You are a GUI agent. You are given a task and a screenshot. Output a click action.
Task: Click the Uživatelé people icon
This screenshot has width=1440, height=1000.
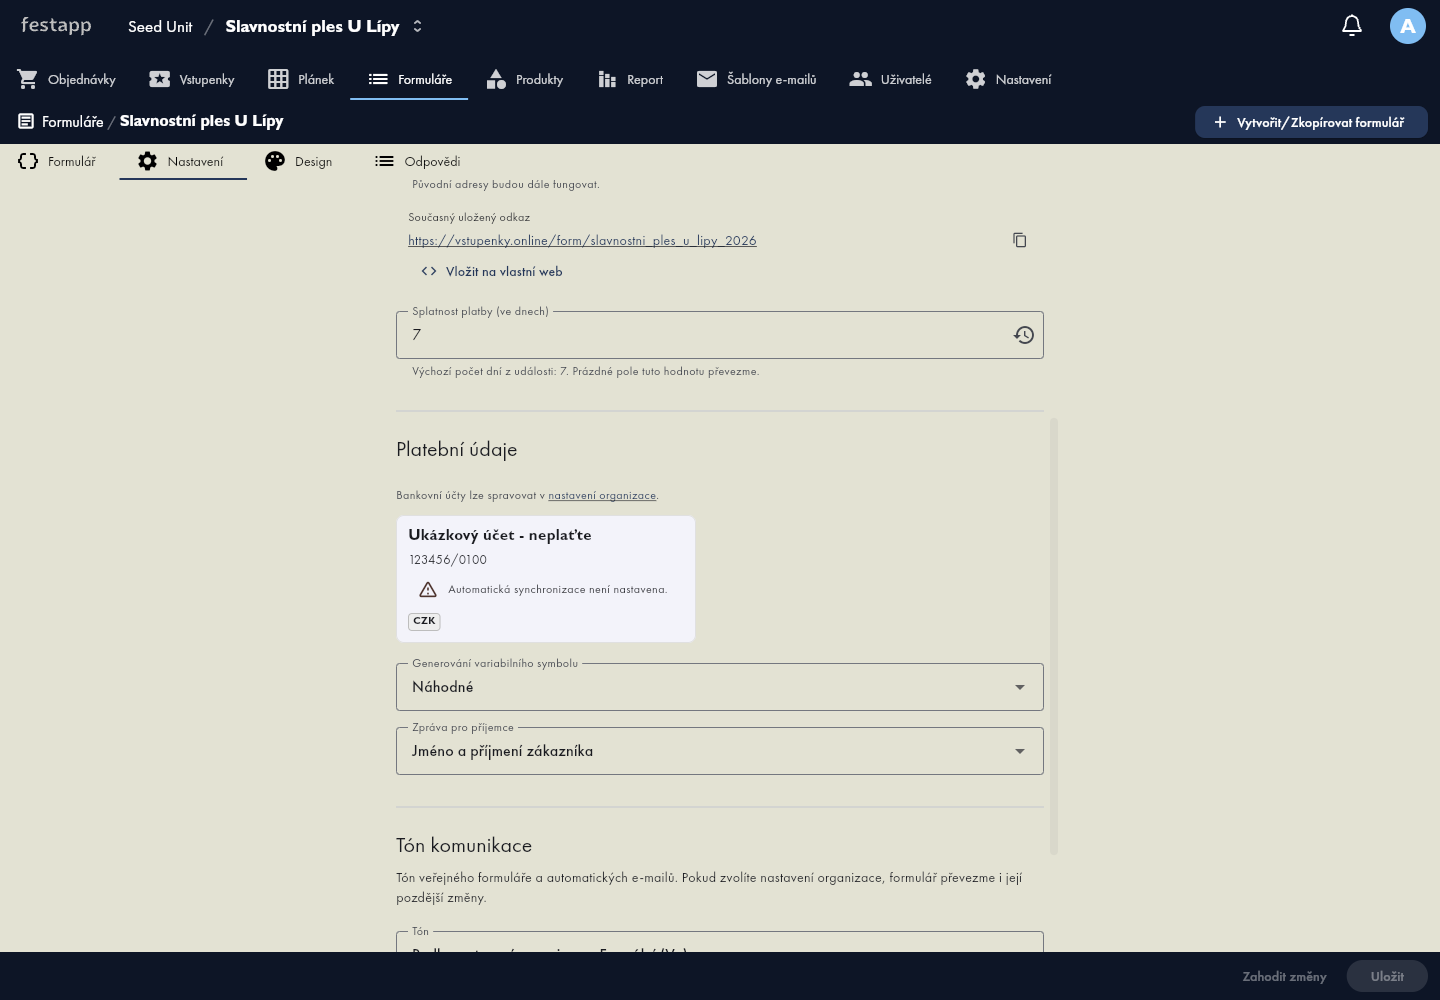click(x=860, y=79)
